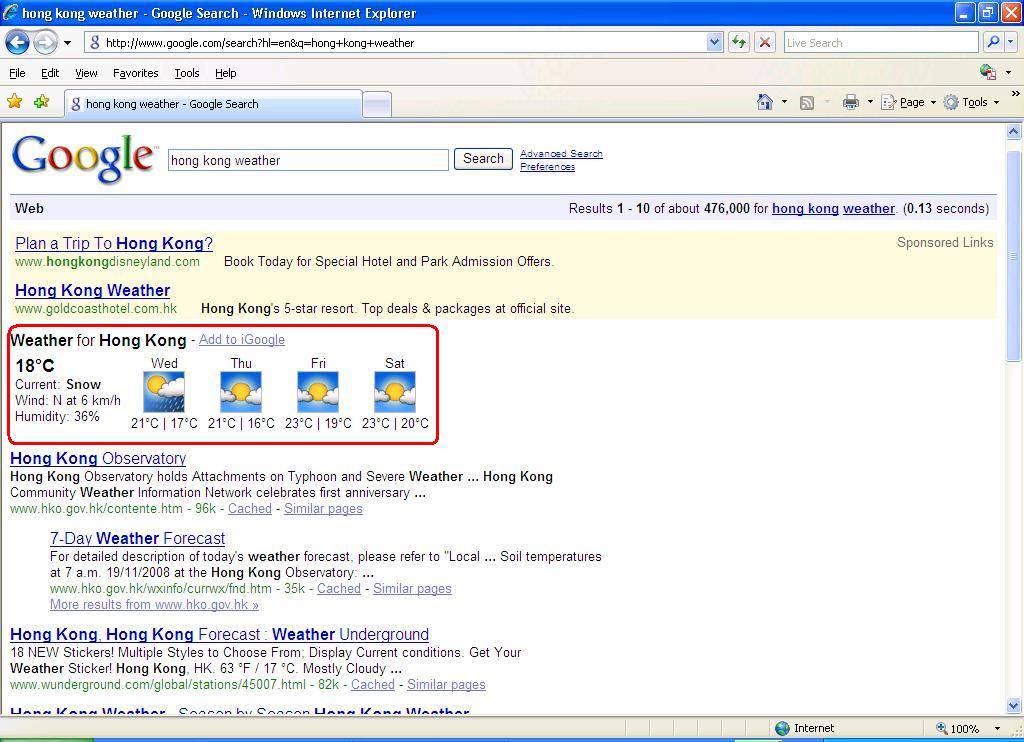Click Thursday's partly sunny weather icon
Viewport: 1024px width, 742px height.
click(241, 392)
